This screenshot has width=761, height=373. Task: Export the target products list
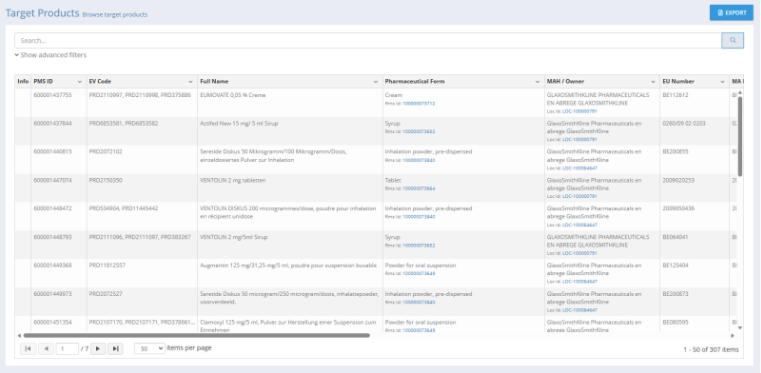(x=731, y=13)
